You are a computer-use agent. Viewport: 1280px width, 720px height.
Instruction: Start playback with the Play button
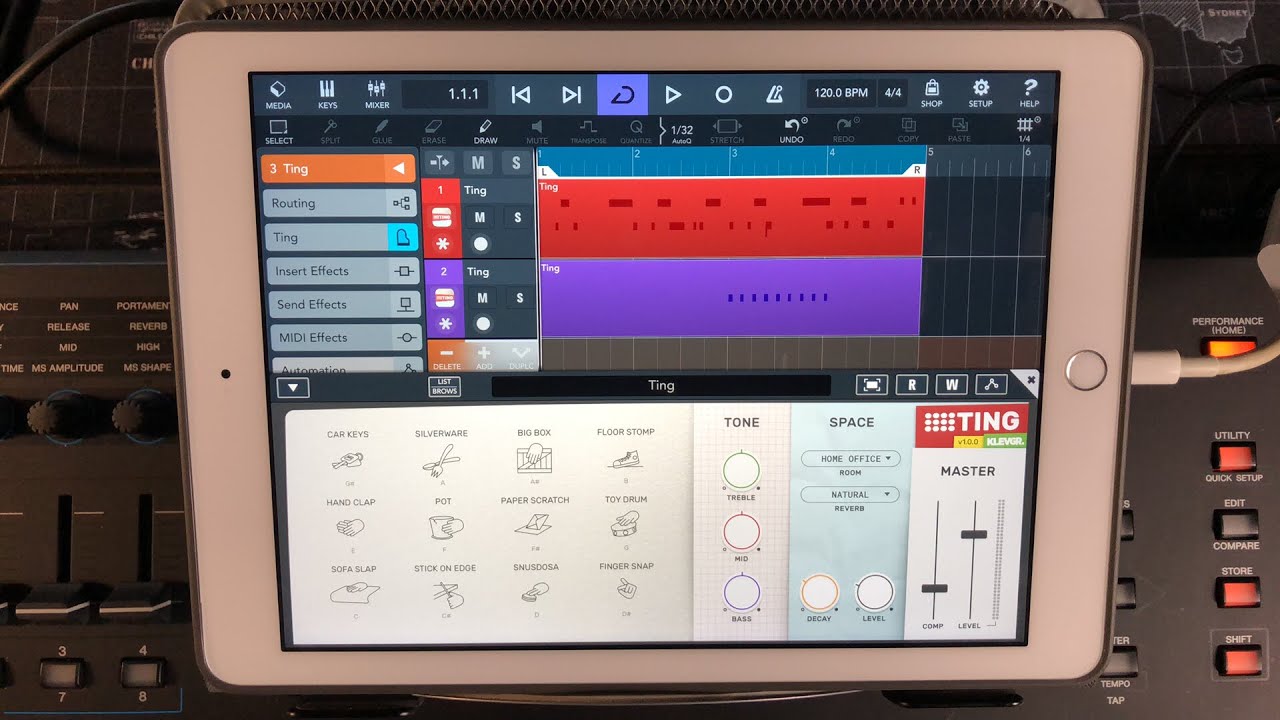pos(673,95)
